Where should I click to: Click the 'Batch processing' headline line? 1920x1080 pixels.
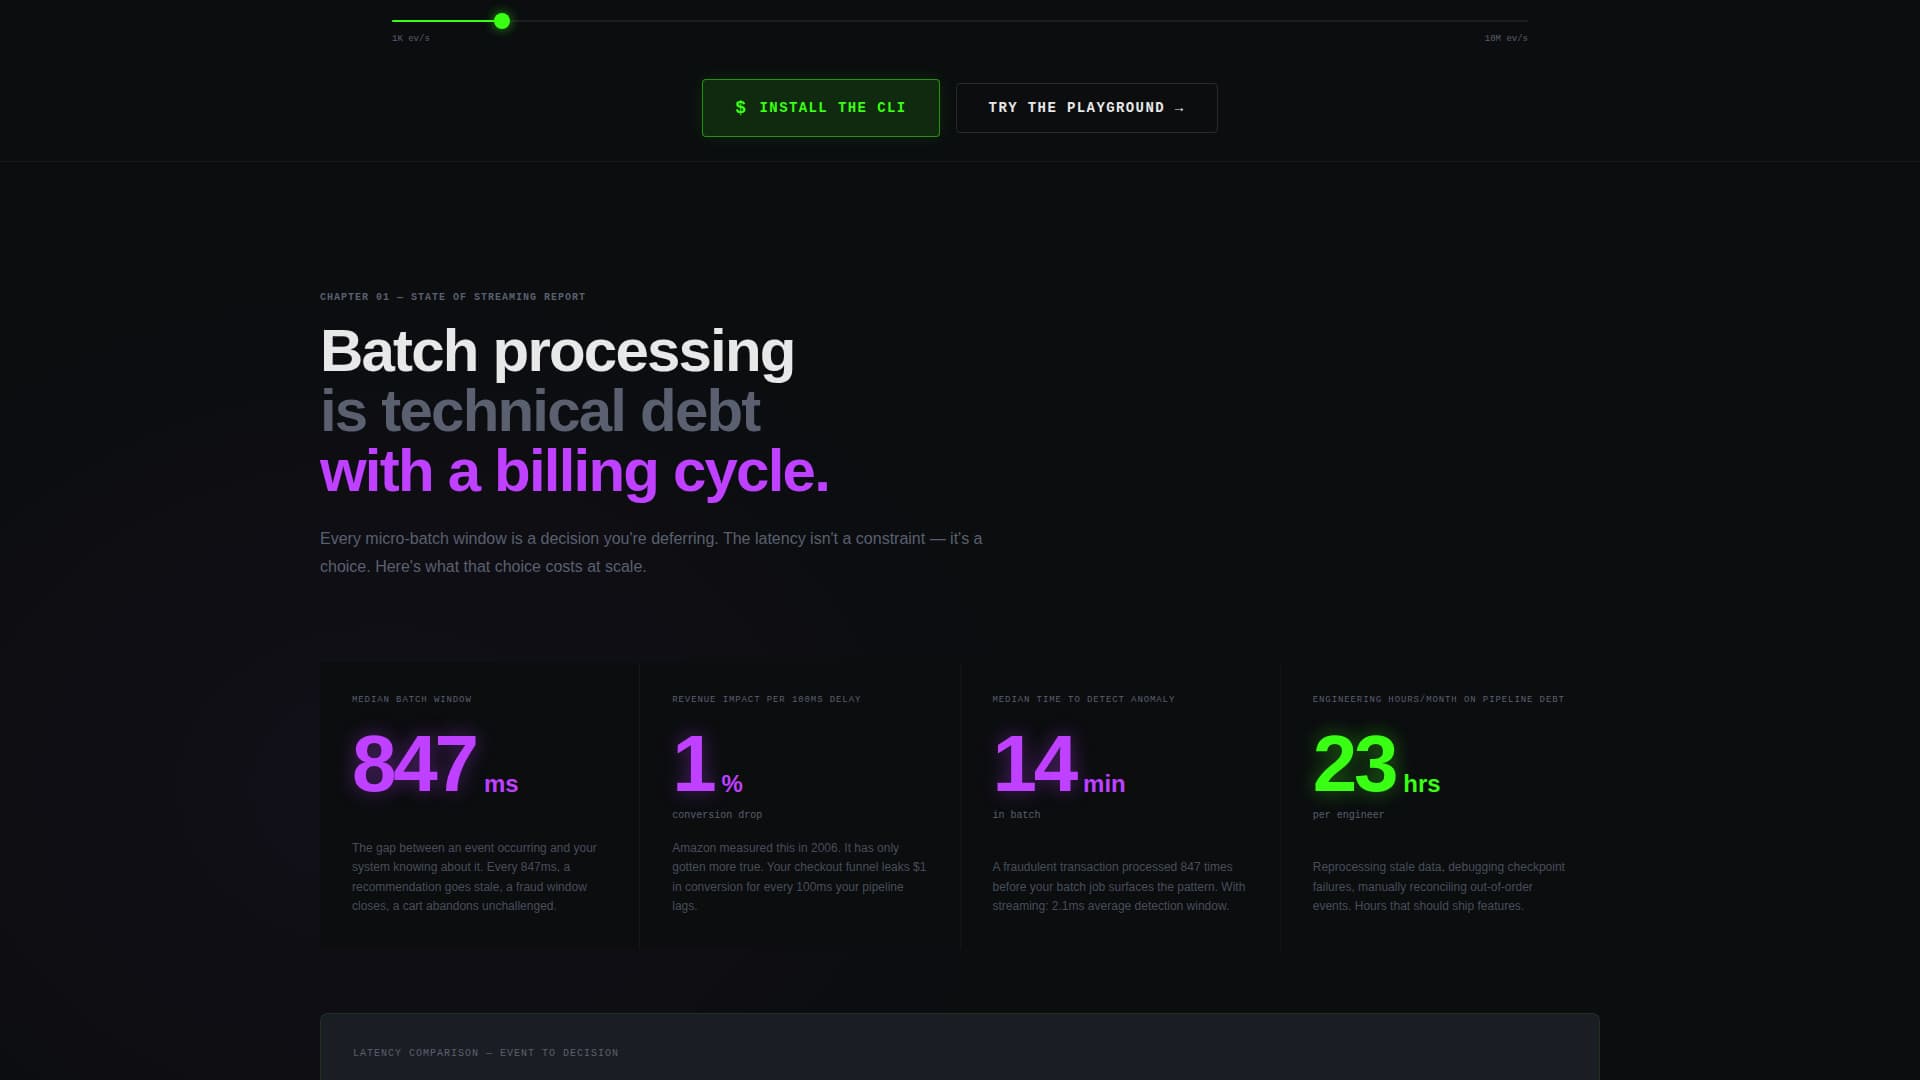[557, 351]
